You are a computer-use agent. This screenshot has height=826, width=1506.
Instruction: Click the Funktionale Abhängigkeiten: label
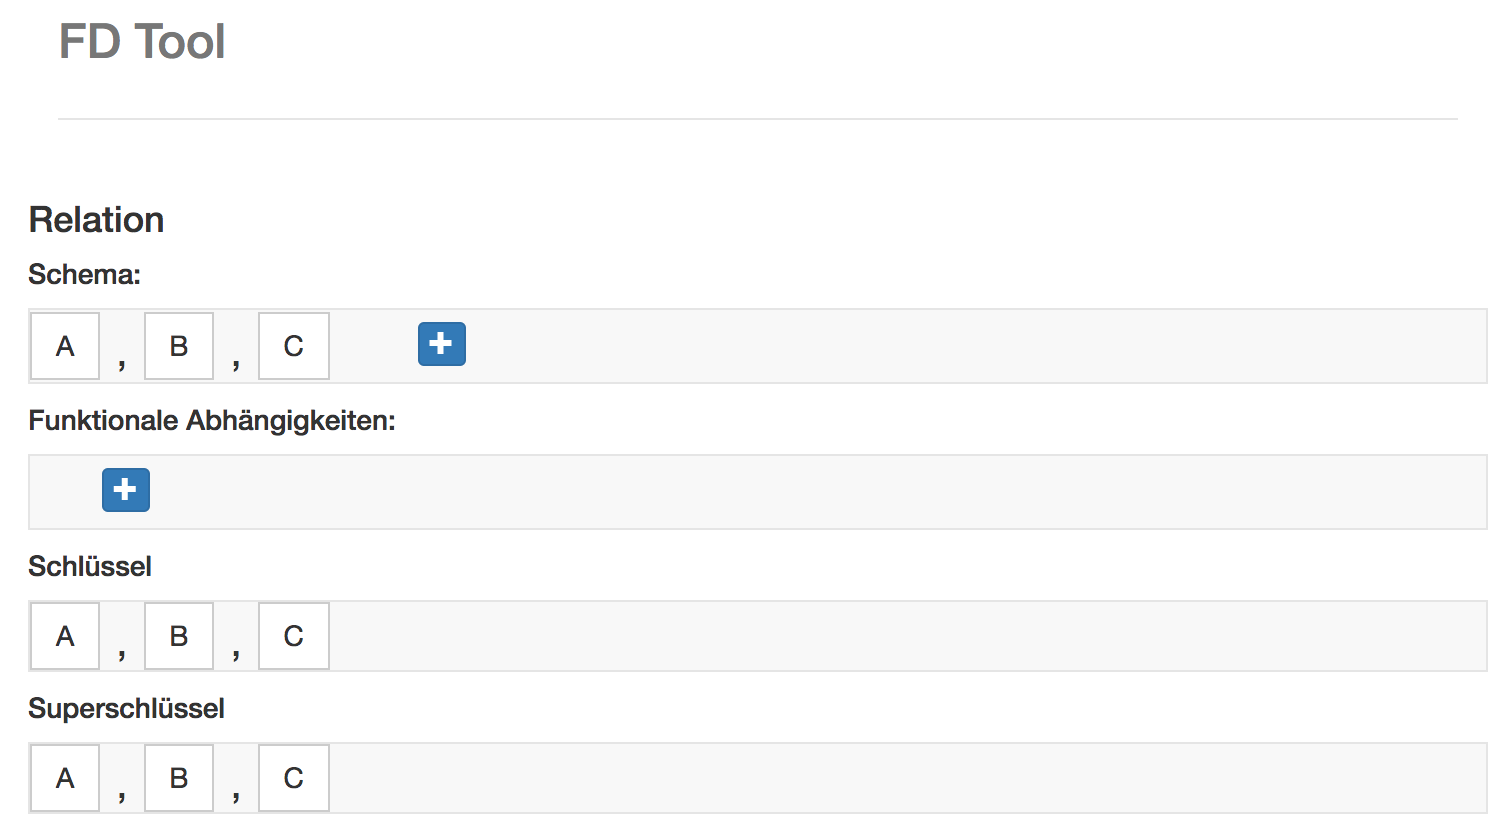[212, 421]
